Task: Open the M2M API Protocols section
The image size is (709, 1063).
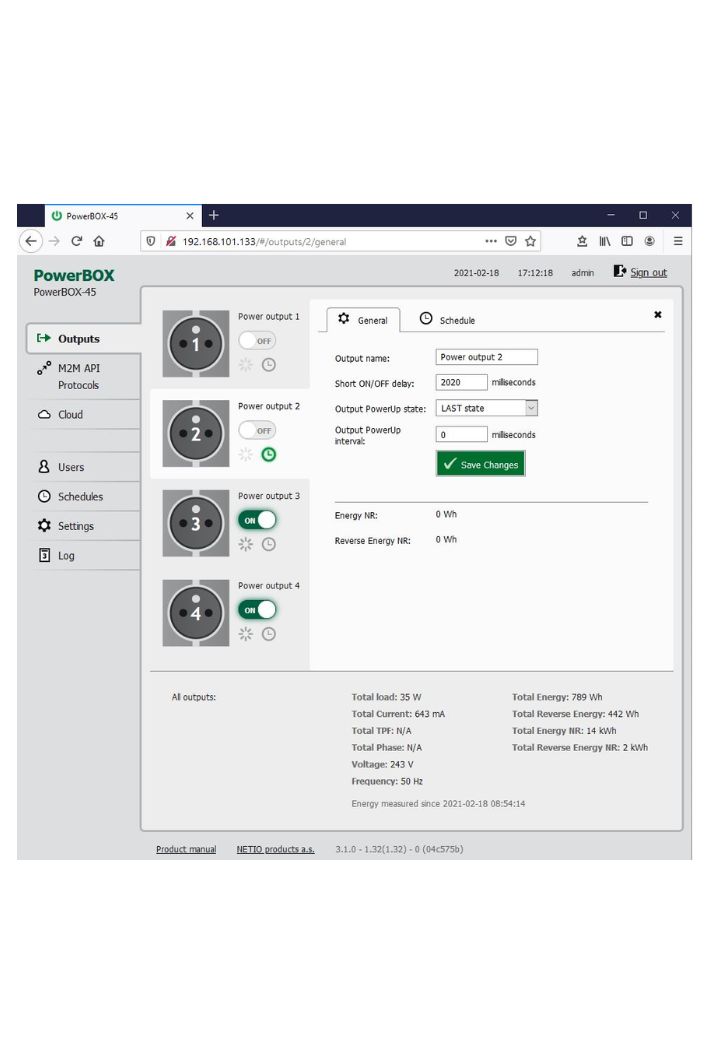Action: [78, 376]
